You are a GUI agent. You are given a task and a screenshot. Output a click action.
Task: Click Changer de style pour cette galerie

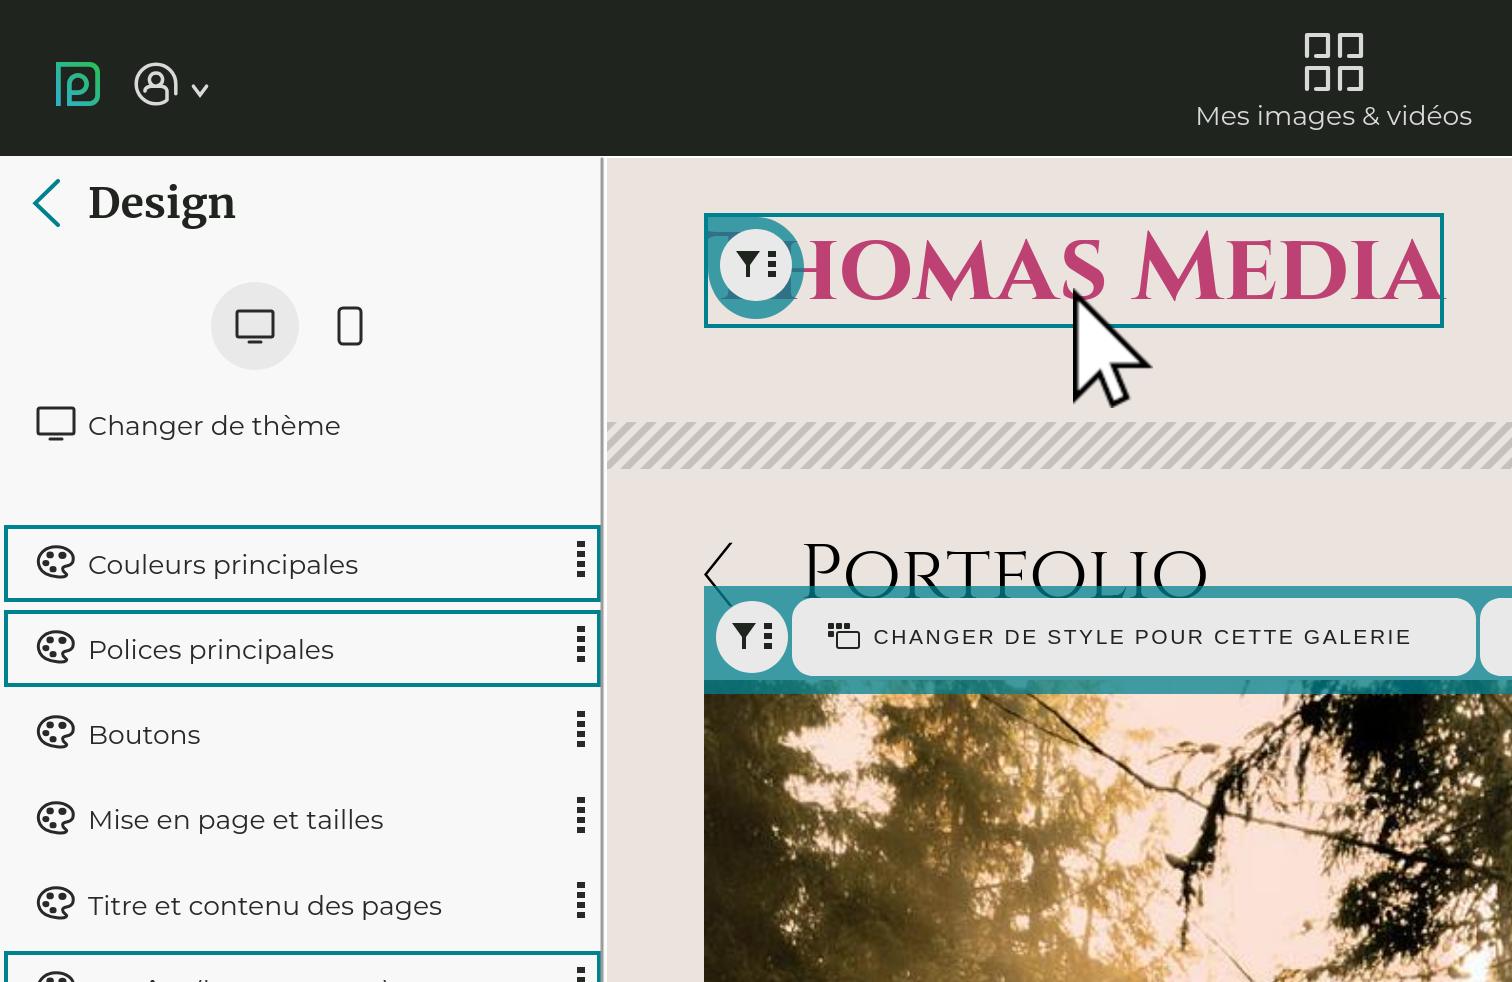(x=1133, y=637)
